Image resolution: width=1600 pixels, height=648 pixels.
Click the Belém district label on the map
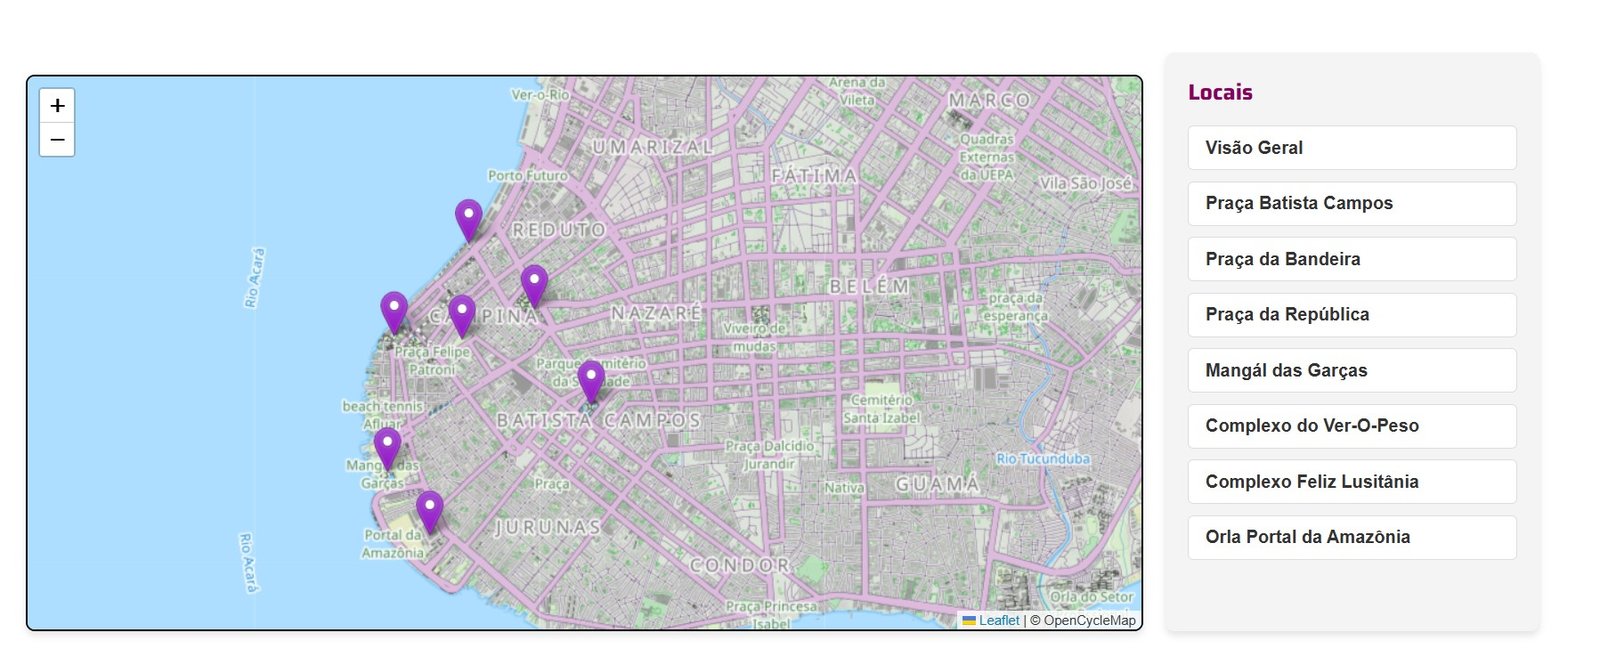coord(869,287)
